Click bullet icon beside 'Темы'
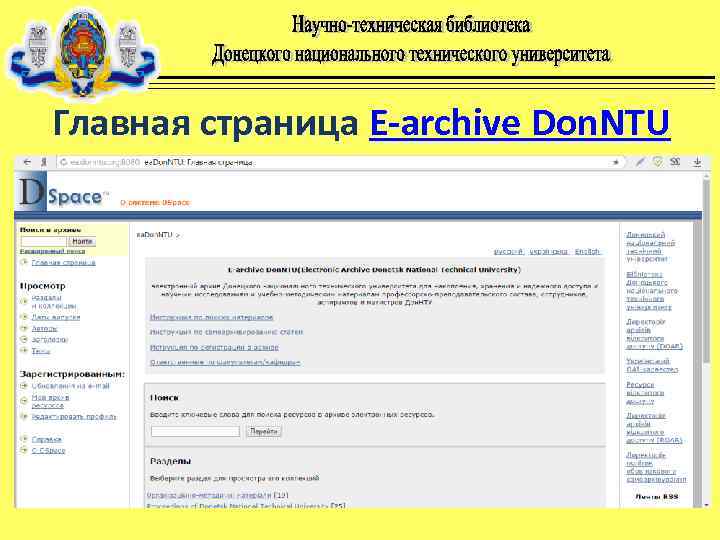This screenshot has height=540, width=720. click(x=24, y=351)
